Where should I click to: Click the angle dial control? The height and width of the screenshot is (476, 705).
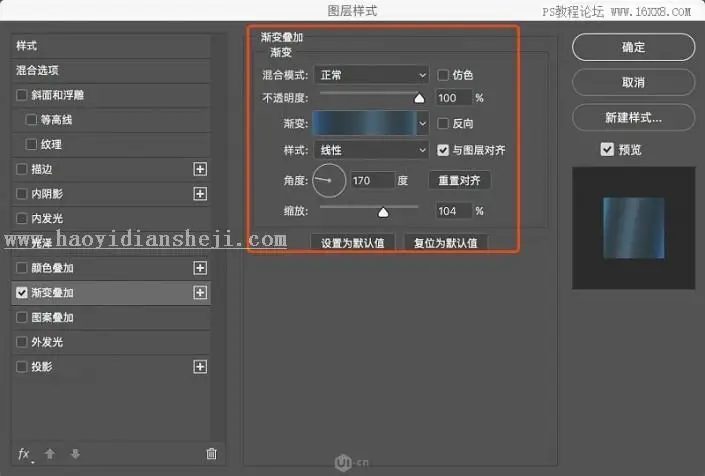(x=329, y=181)
